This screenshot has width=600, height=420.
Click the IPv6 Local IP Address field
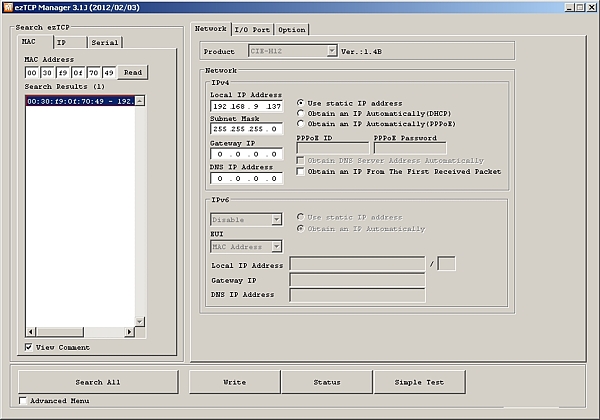coord(357,264)
